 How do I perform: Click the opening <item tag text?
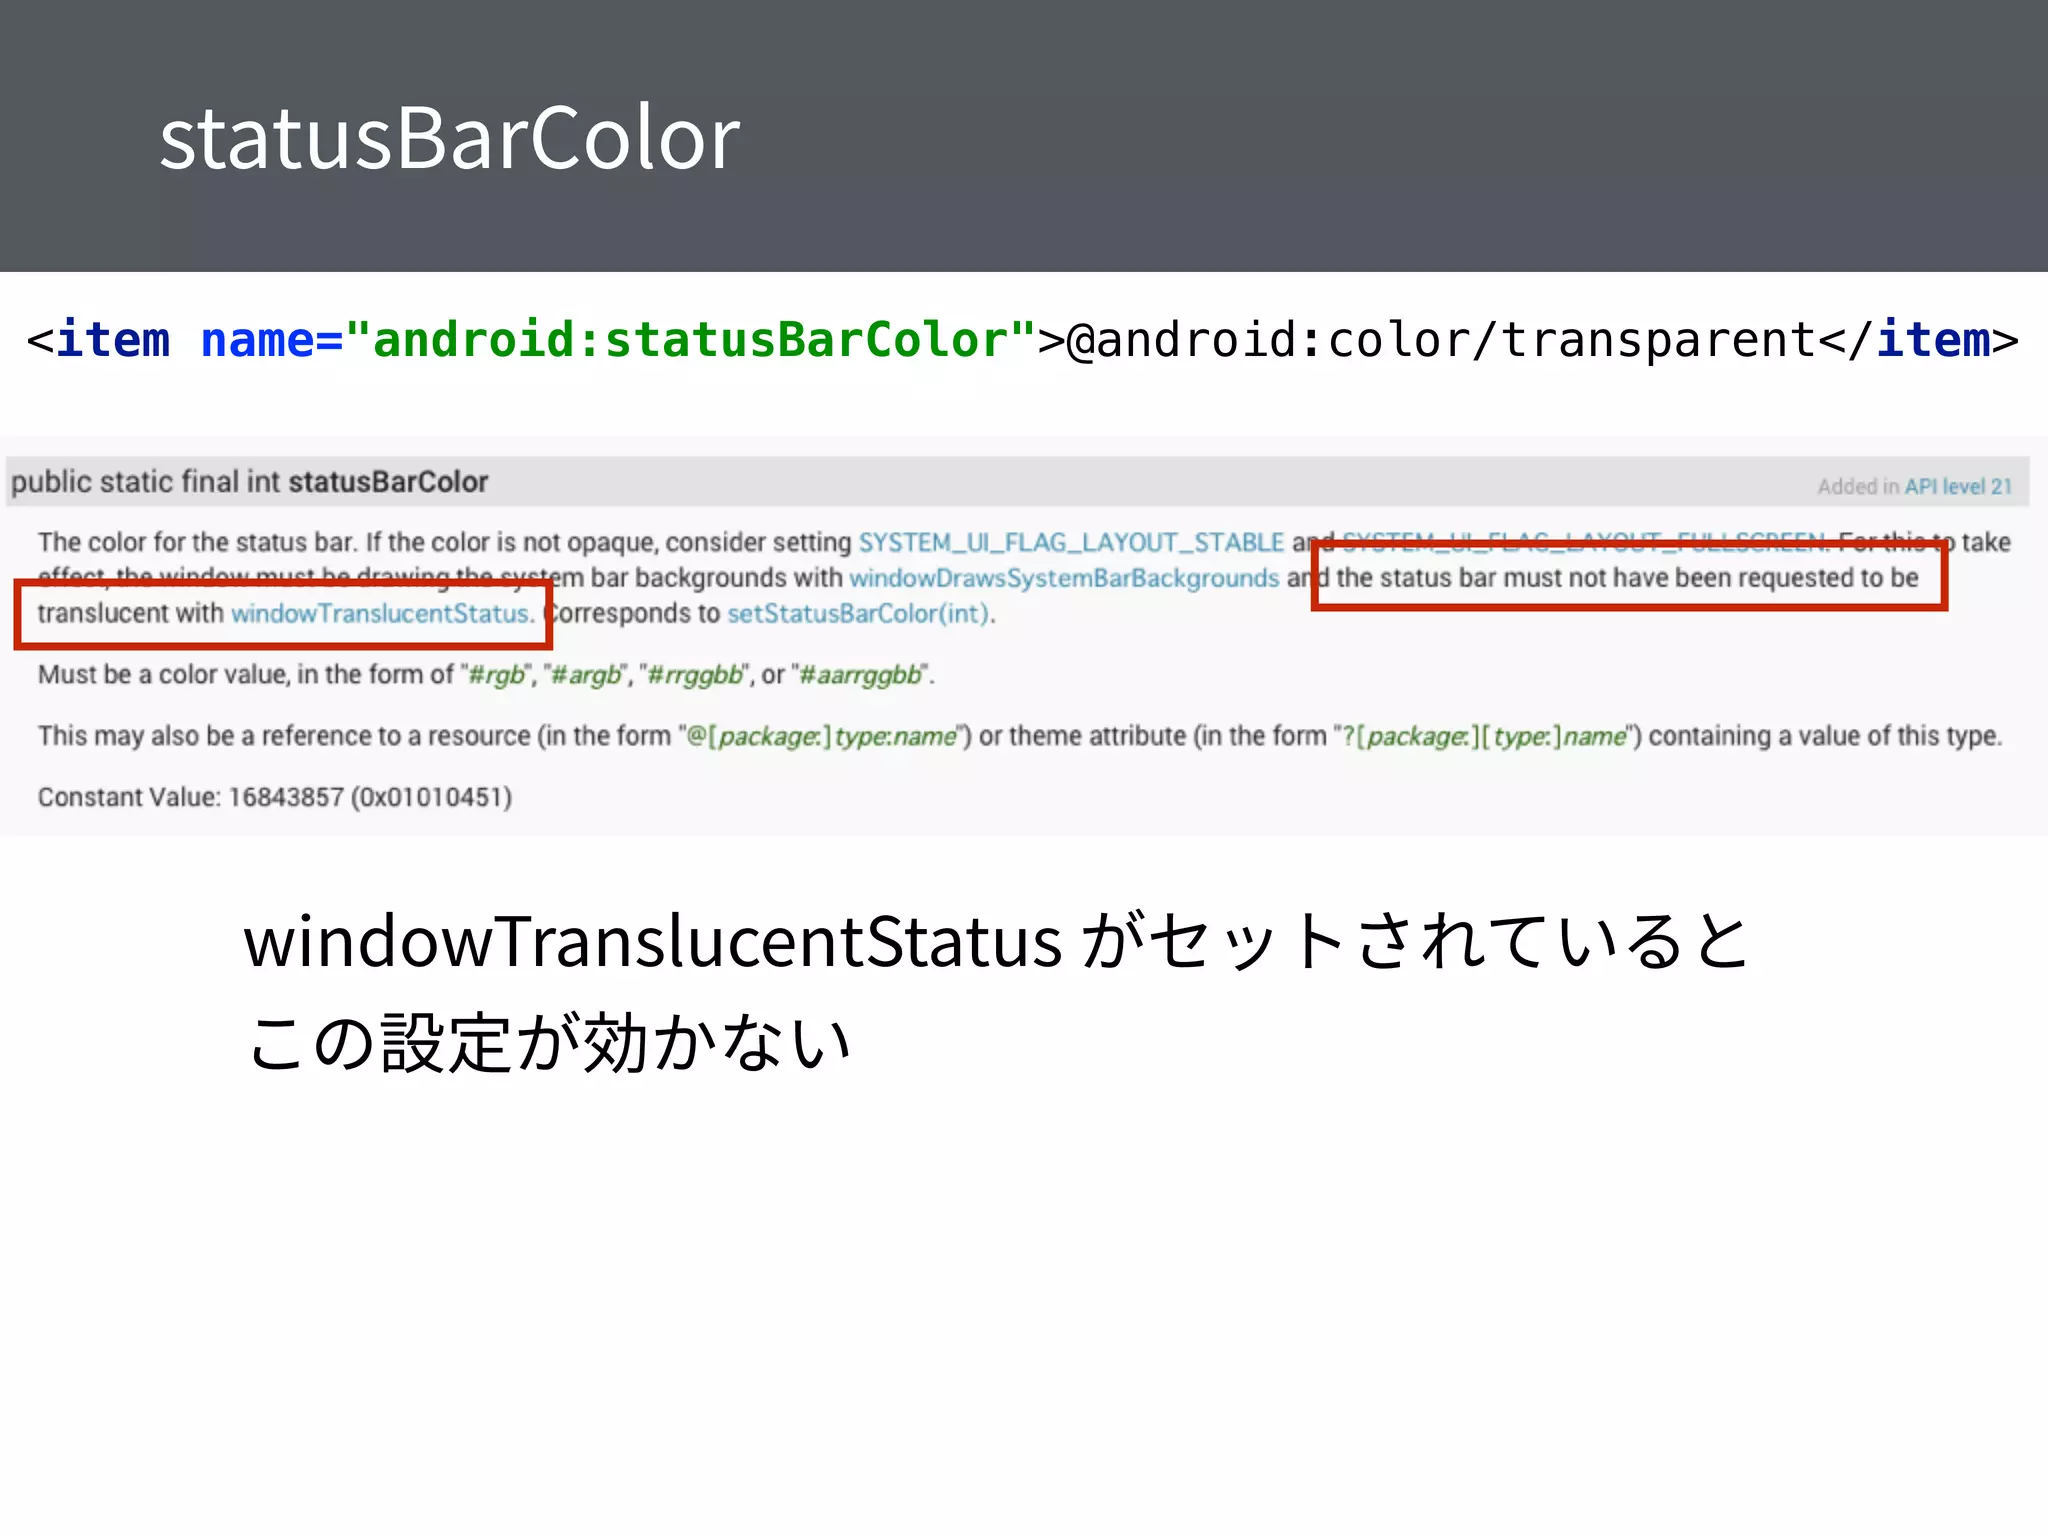coord(98,340)
